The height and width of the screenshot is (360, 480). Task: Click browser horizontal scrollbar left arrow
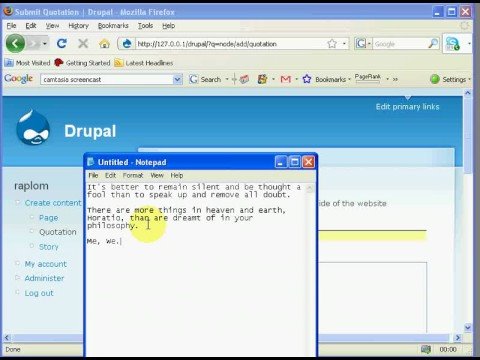[x=7, y=337]
